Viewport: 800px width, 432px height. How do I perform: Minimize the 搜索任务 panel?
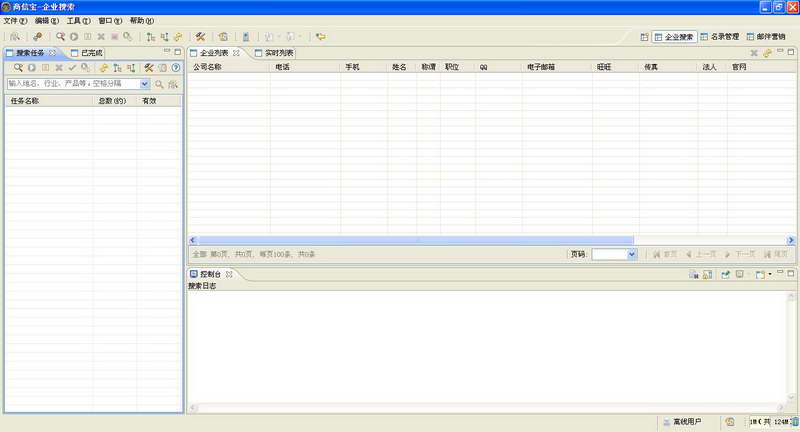click(166, 52)
